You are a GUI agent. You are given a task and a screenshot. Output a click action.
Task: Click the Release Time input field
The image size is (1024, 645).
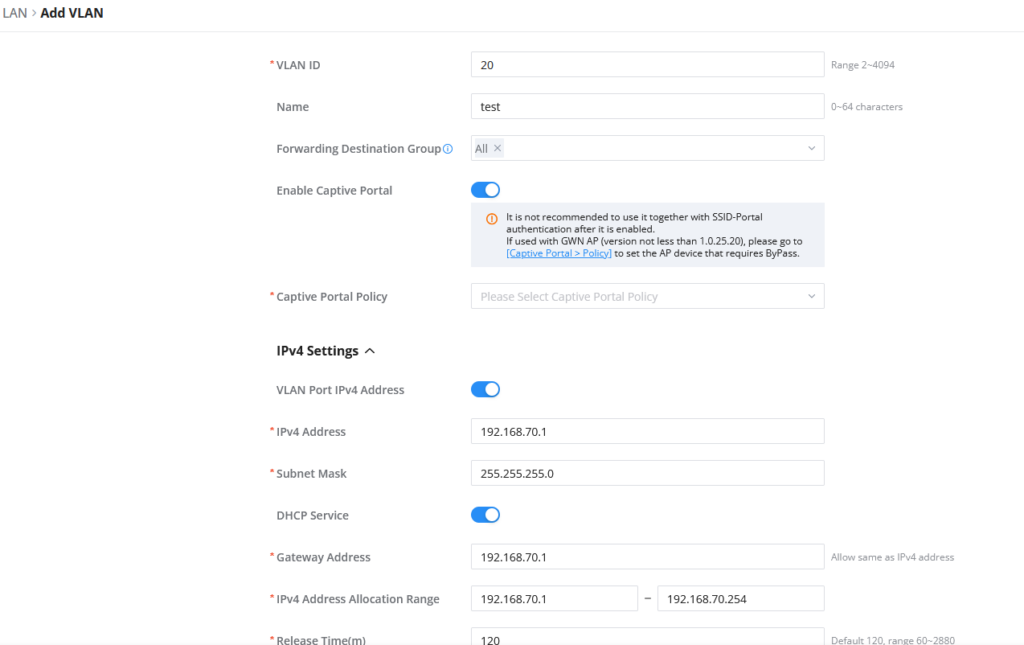[647, 637]
